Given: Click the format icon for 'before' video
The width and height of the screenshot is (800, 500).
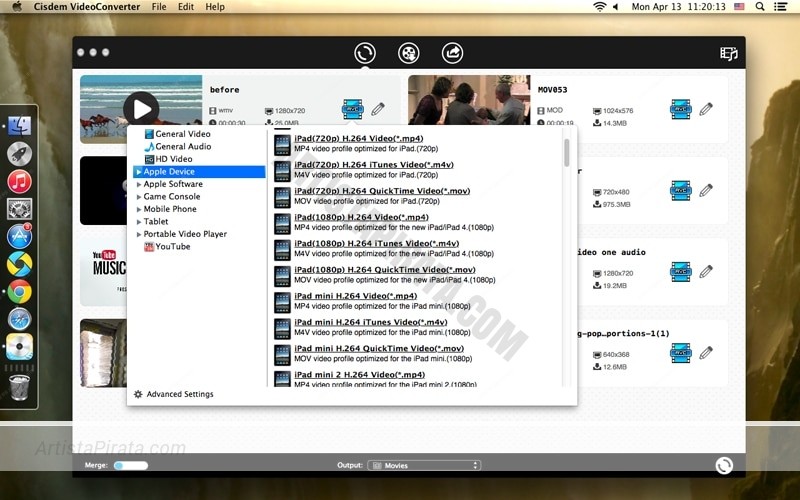Looking at the screenshot, I should pyautogui.click(x=353, y=109).
